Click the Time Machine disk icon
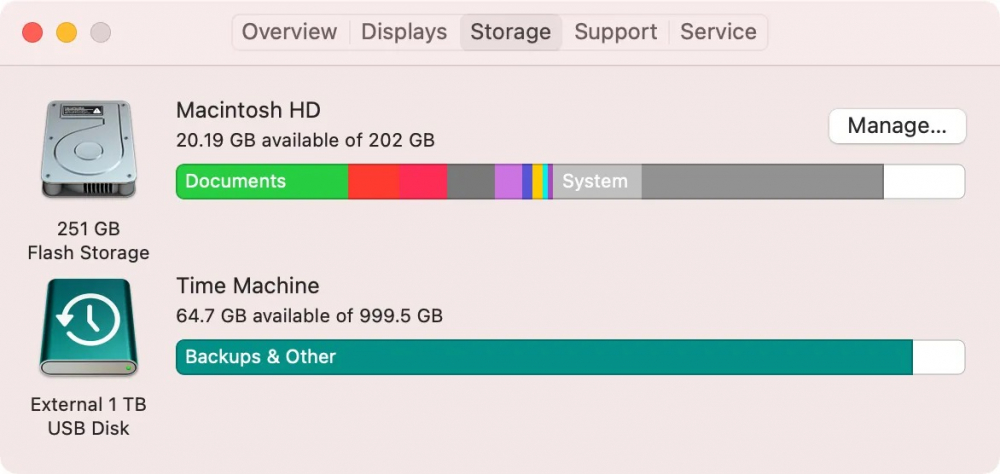The width and height of the screenshot is (1000, 474). 88,327
